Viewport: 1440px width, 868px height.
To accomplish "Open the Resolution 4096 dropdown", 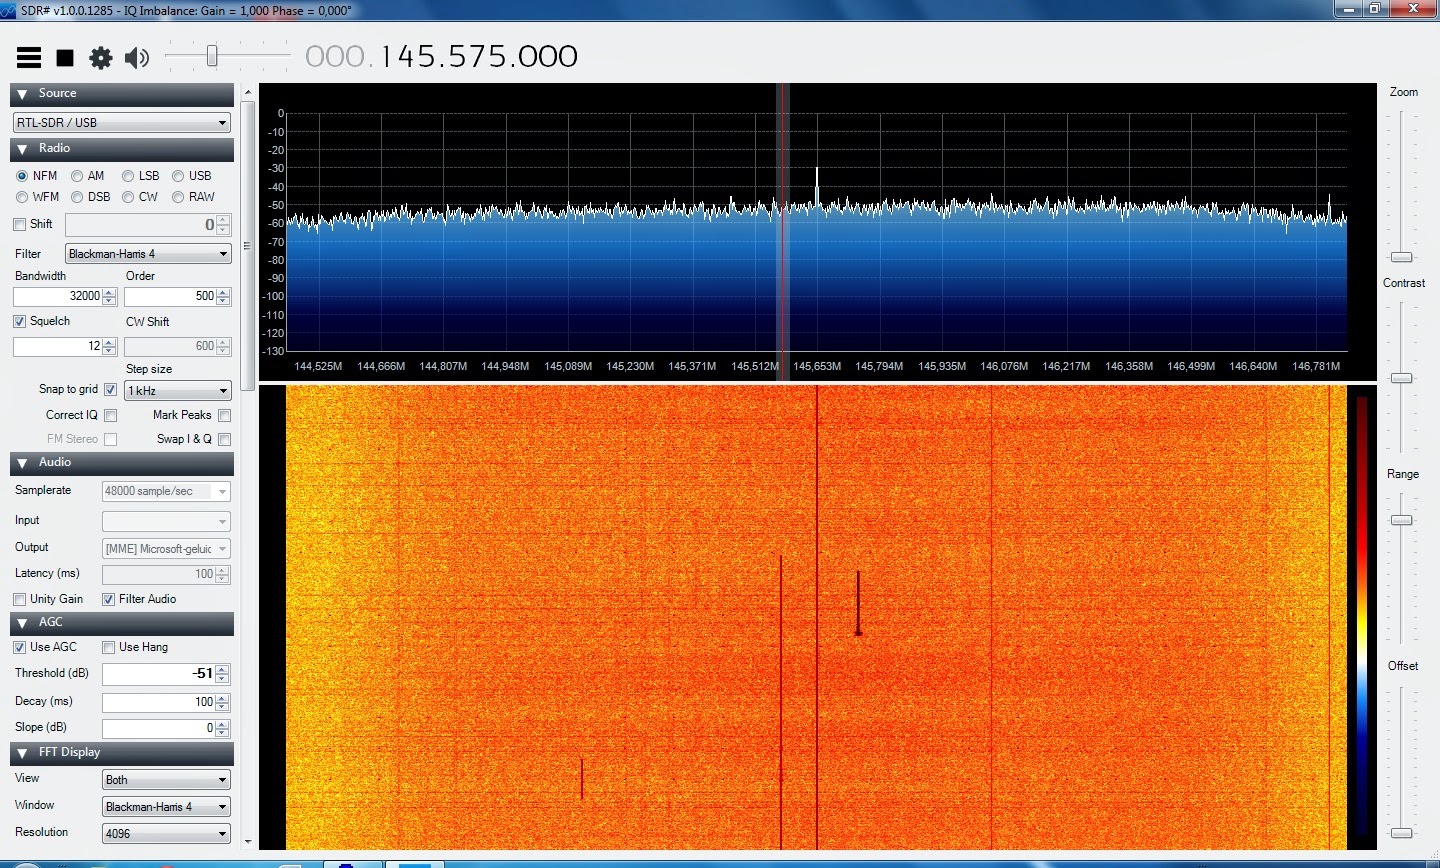I will click(166, 834).
